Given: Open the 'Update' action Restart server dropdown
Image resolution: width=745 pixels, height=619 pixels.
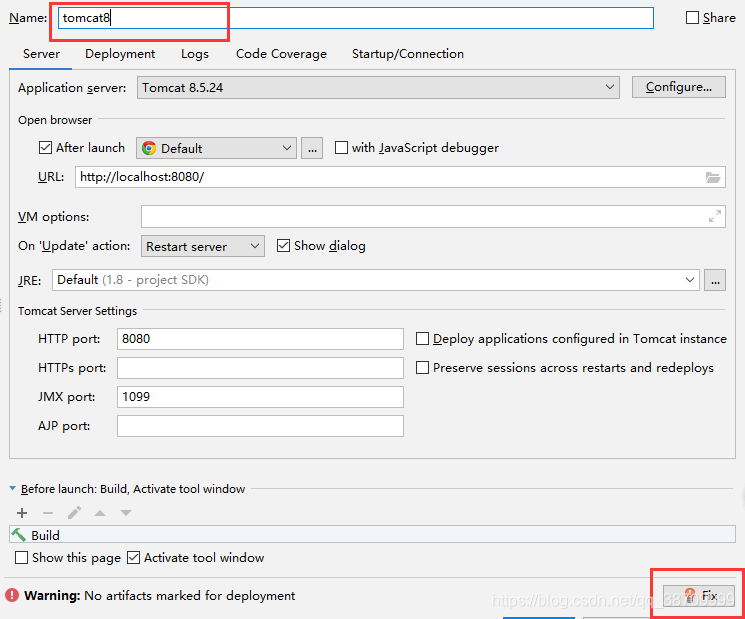Looking at the screenshot, I should 202,246.
